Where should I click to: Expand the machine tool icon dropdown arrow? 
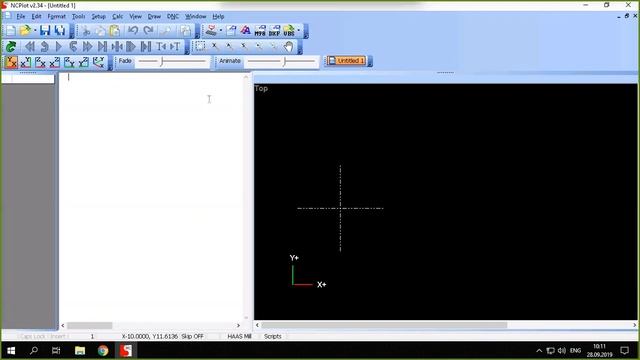tap(220, 31)
